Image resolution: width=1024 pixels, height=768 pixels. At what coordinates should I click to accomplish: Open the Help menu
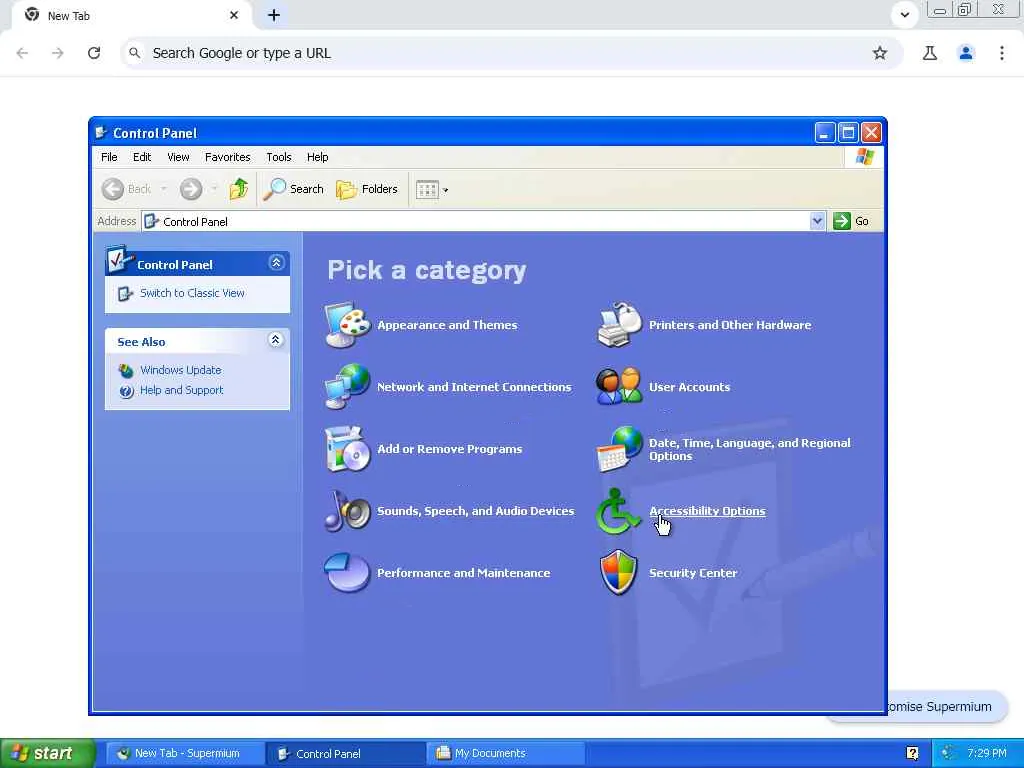click(317, 157)
